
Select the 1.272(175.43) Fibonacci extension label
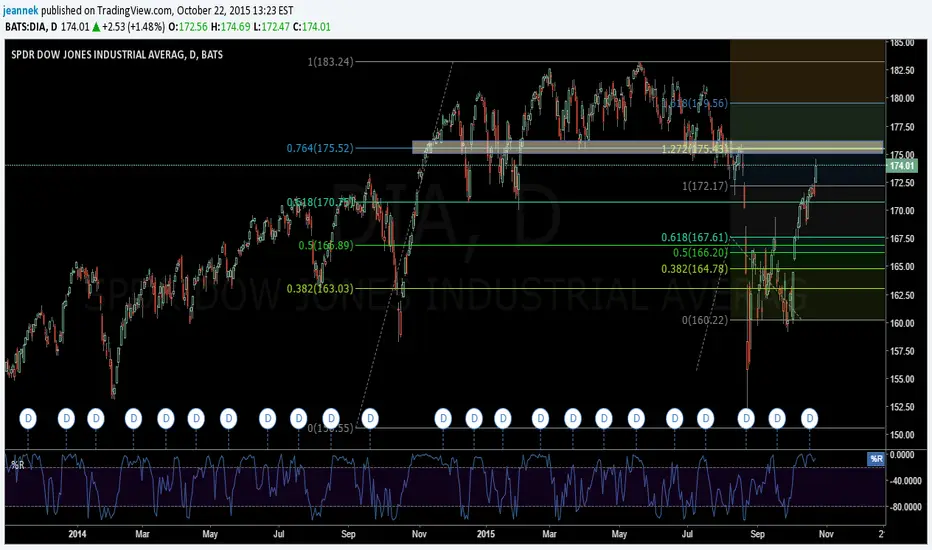tap(695, 149)
